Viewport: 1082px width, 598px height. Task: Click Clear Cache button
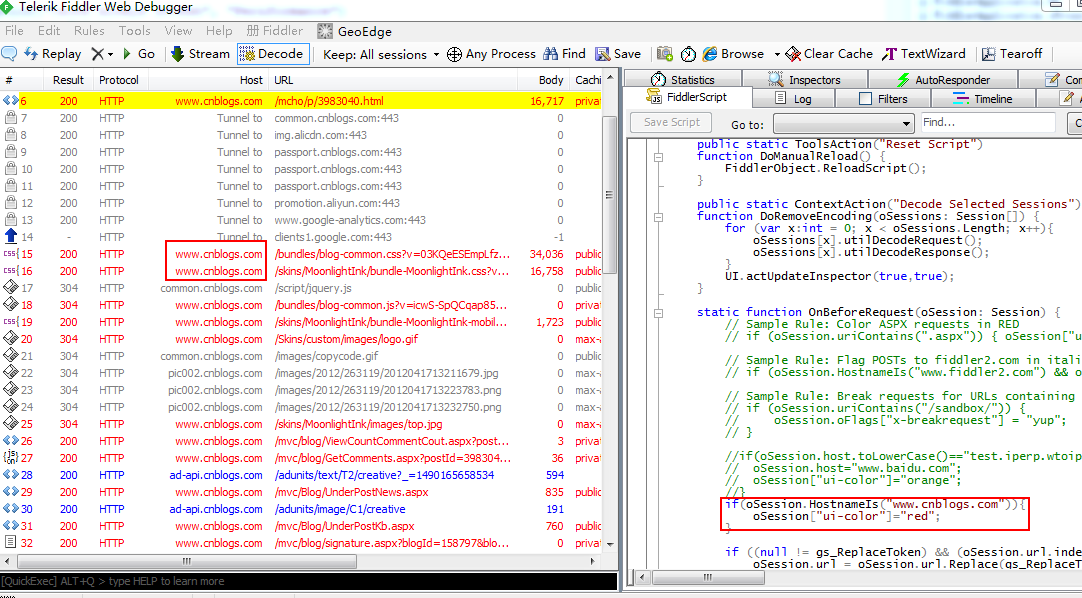[829, 54]
